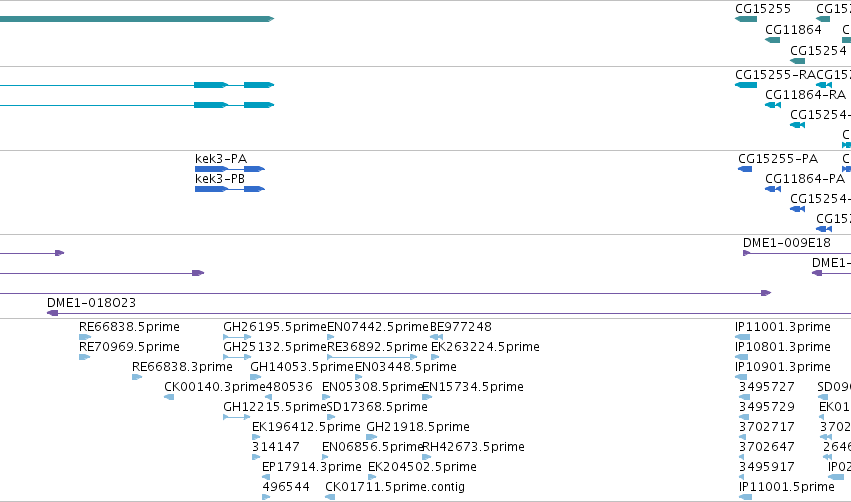Select the 496544 feature label

coord(286,487)
